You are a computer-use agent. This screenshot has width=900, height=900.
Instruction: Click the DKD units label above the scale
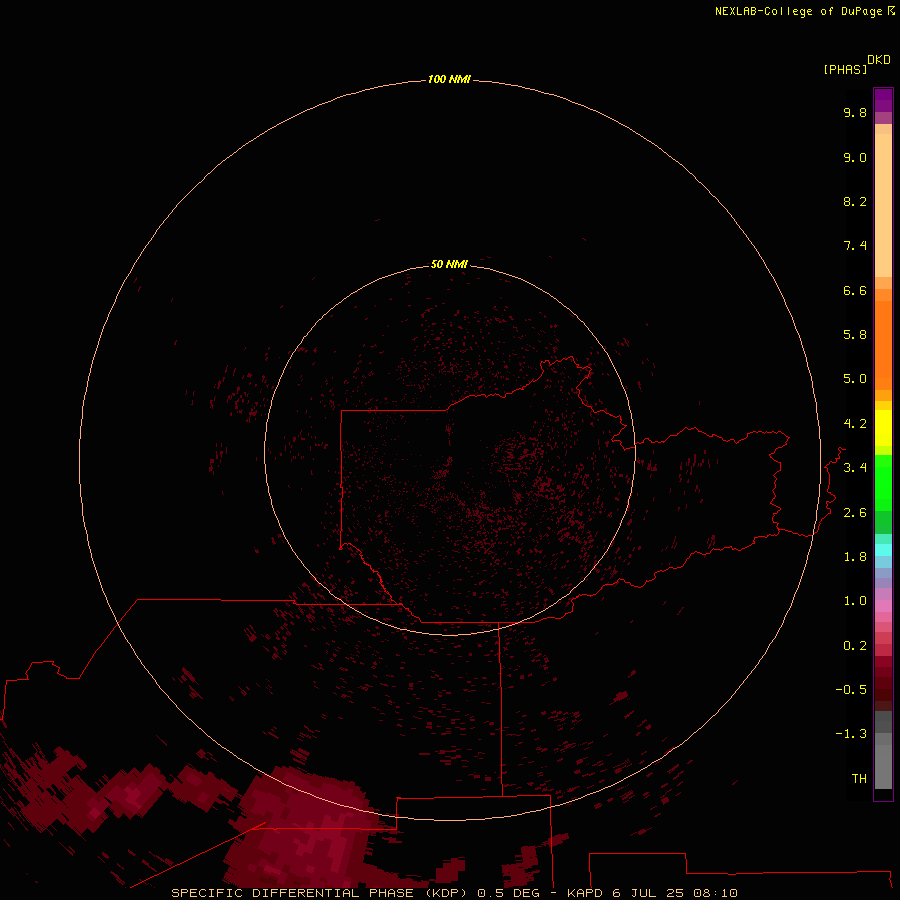(879, 60)
